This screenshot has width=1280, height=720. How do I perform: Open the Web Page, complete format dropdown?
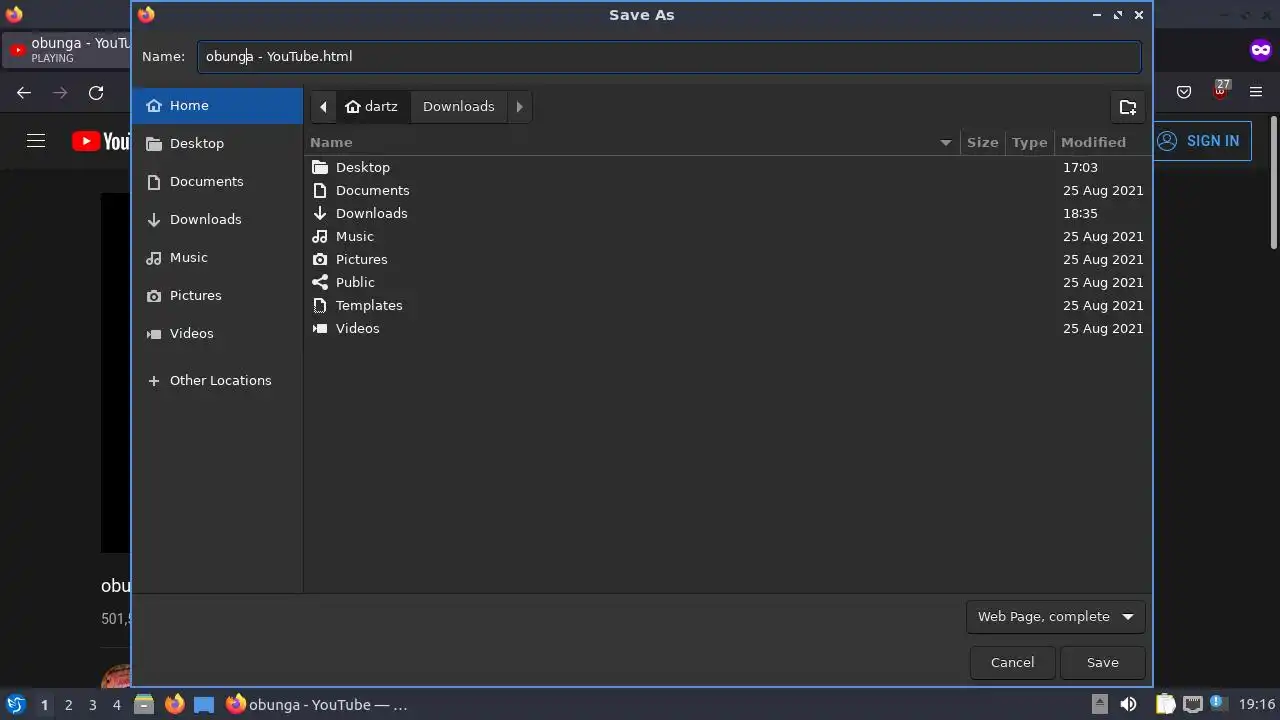click(1055, 616)
